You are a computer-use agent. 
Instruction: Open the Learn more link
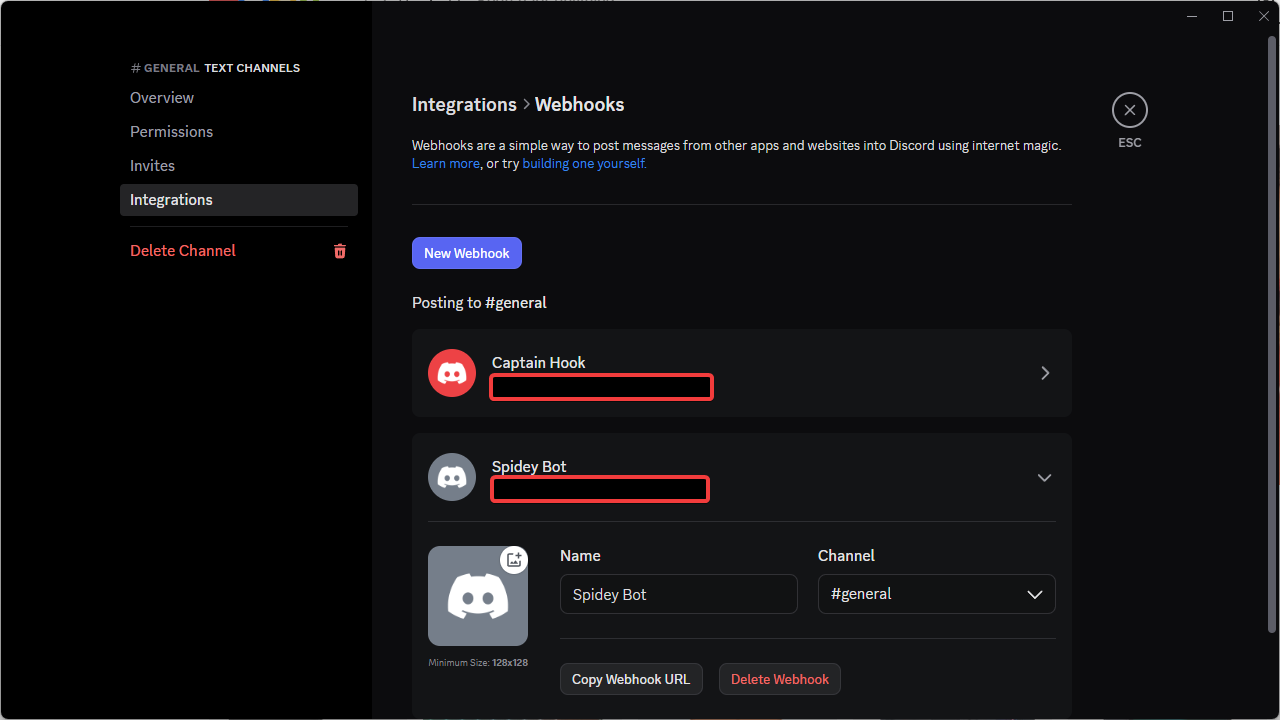(x=446, y=164)
